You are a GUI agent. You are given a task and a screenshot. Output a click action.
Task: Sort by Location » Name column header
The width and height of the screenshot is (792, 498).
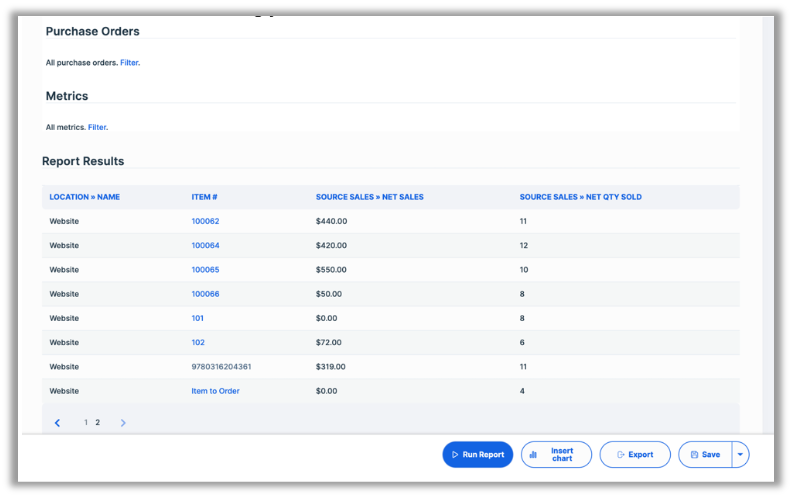84,197
